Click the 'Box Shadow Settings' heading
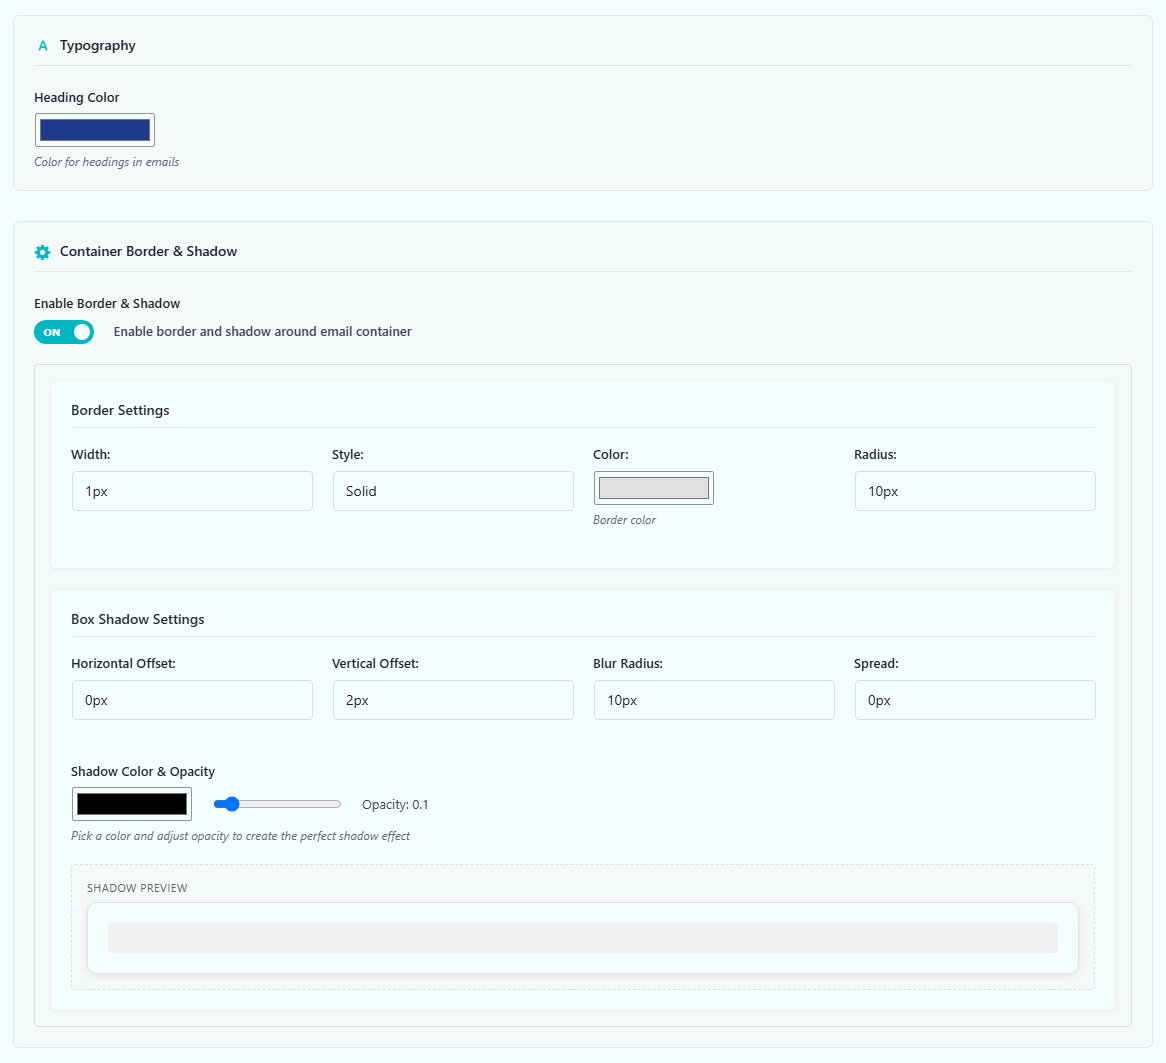The height and width of the screenshot is (1063, 1166). click(x=138, y=620)
